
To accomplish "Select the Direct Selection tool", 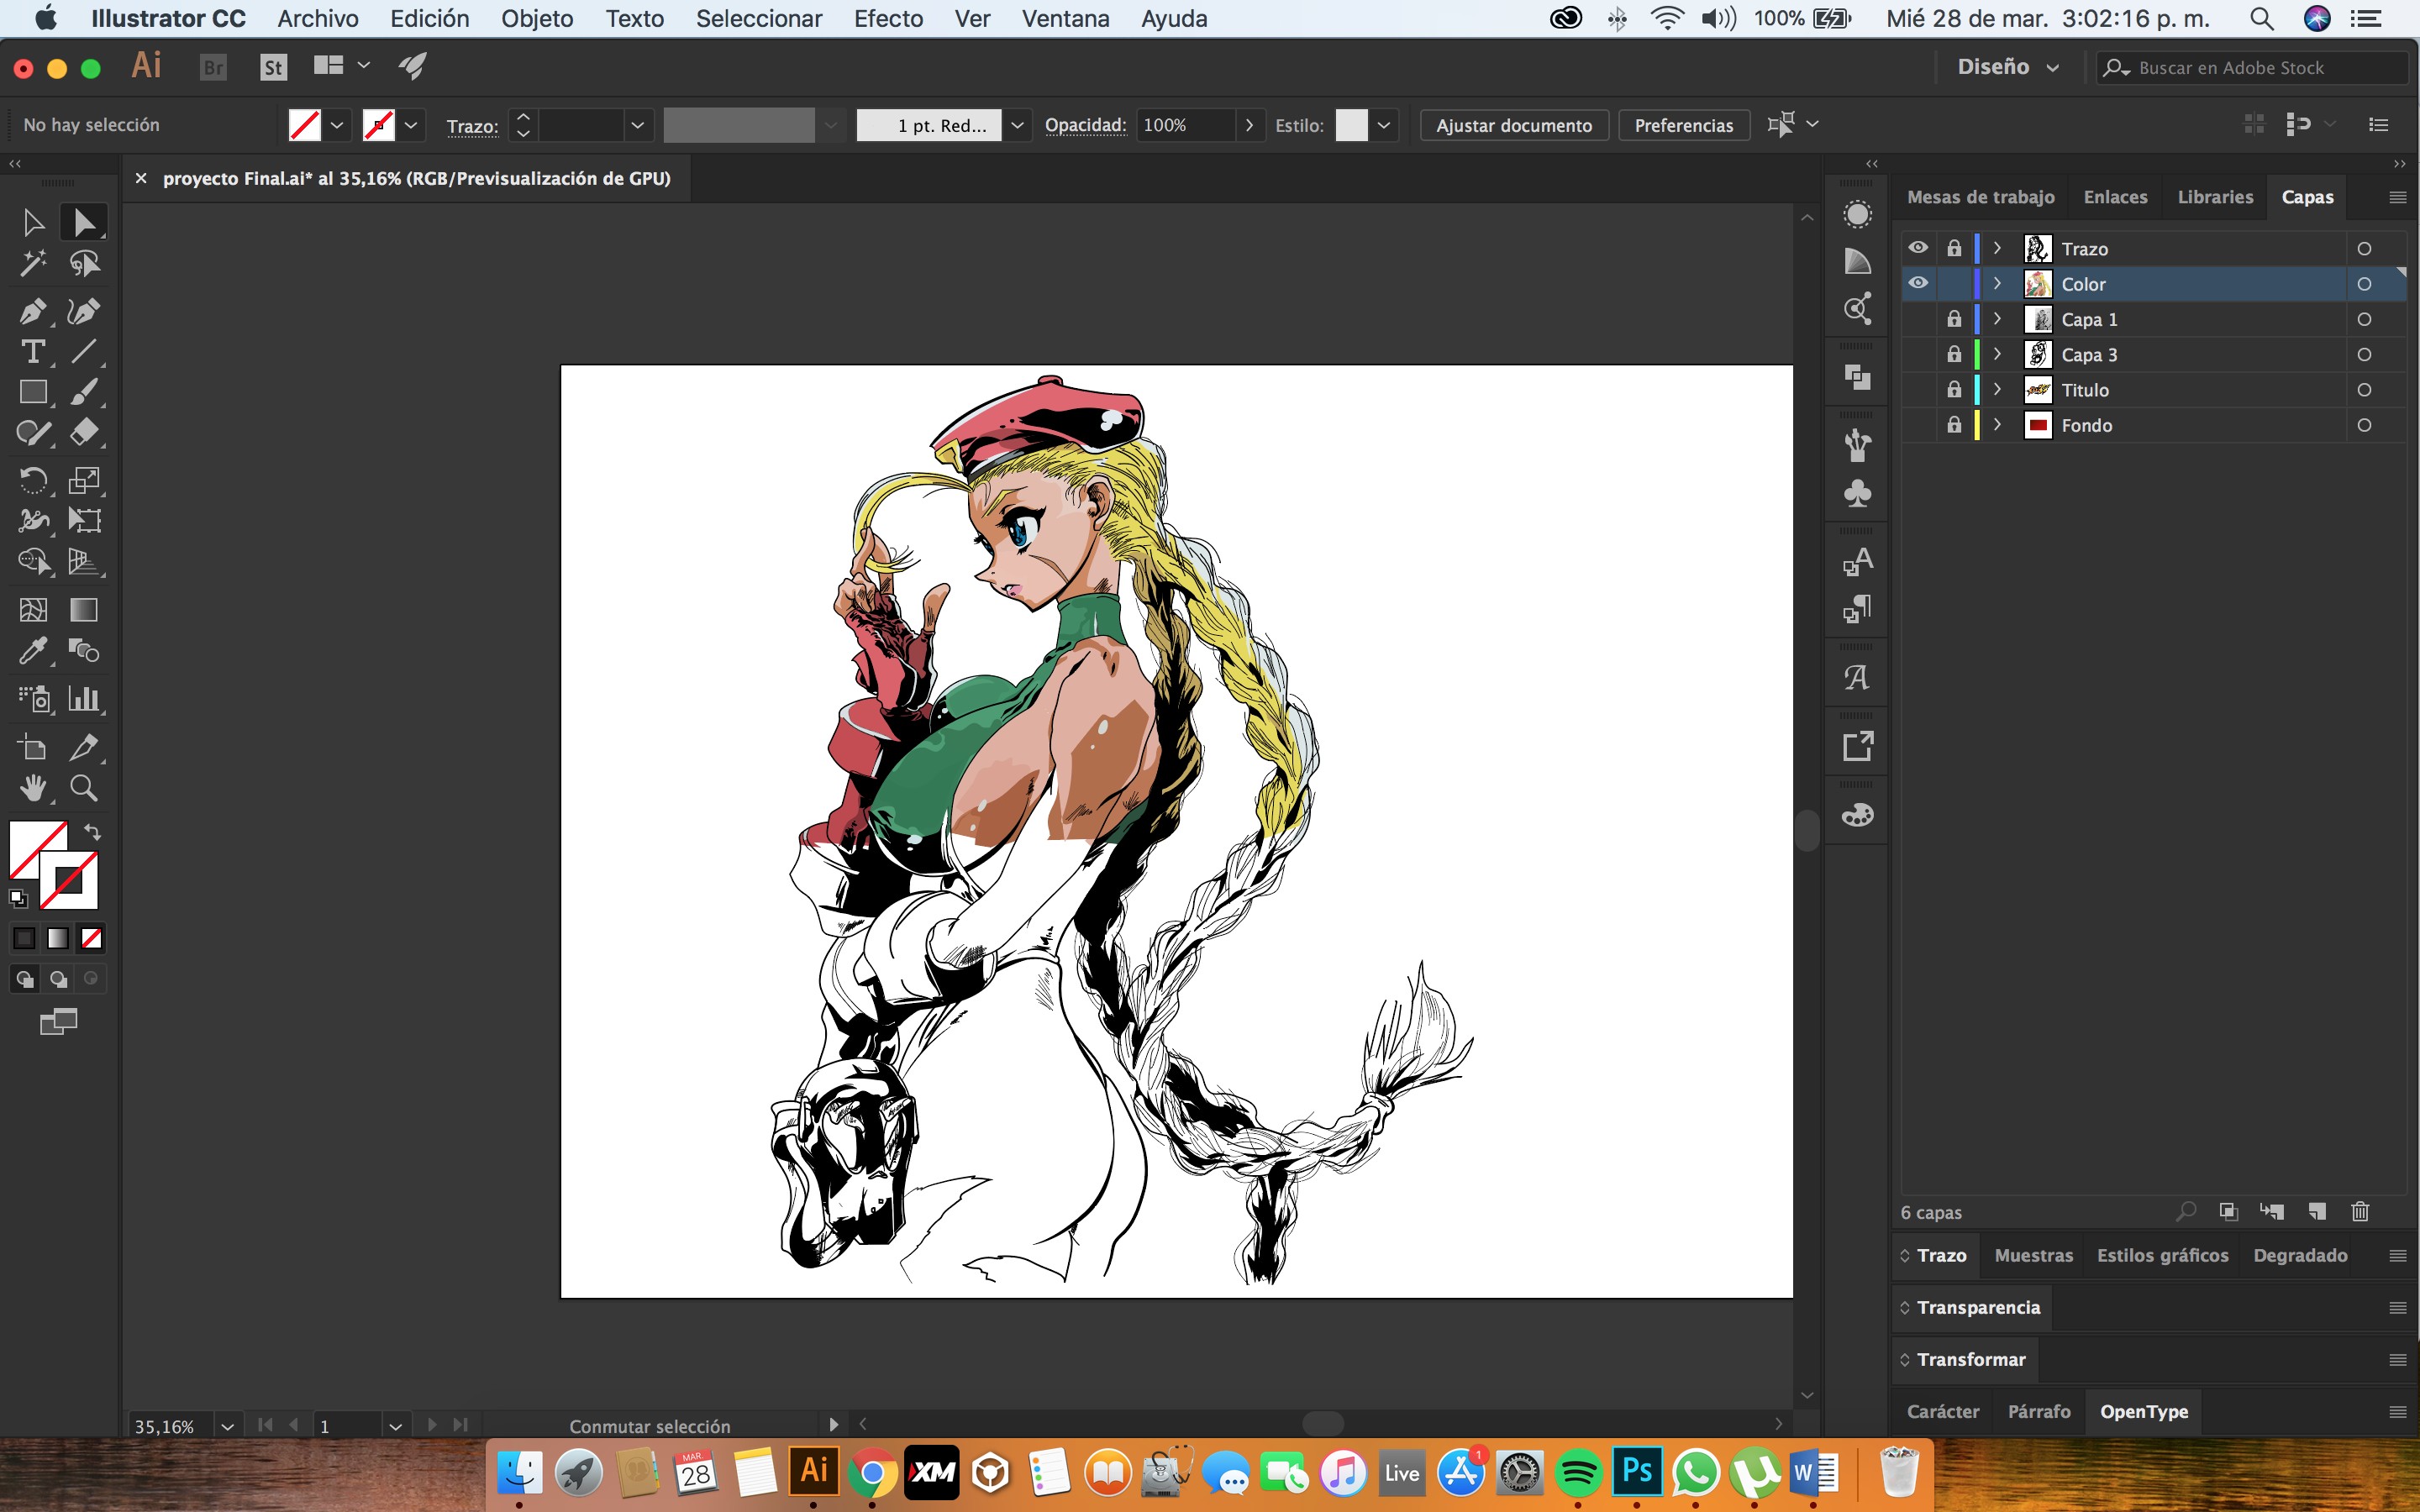I will (84, 222).
